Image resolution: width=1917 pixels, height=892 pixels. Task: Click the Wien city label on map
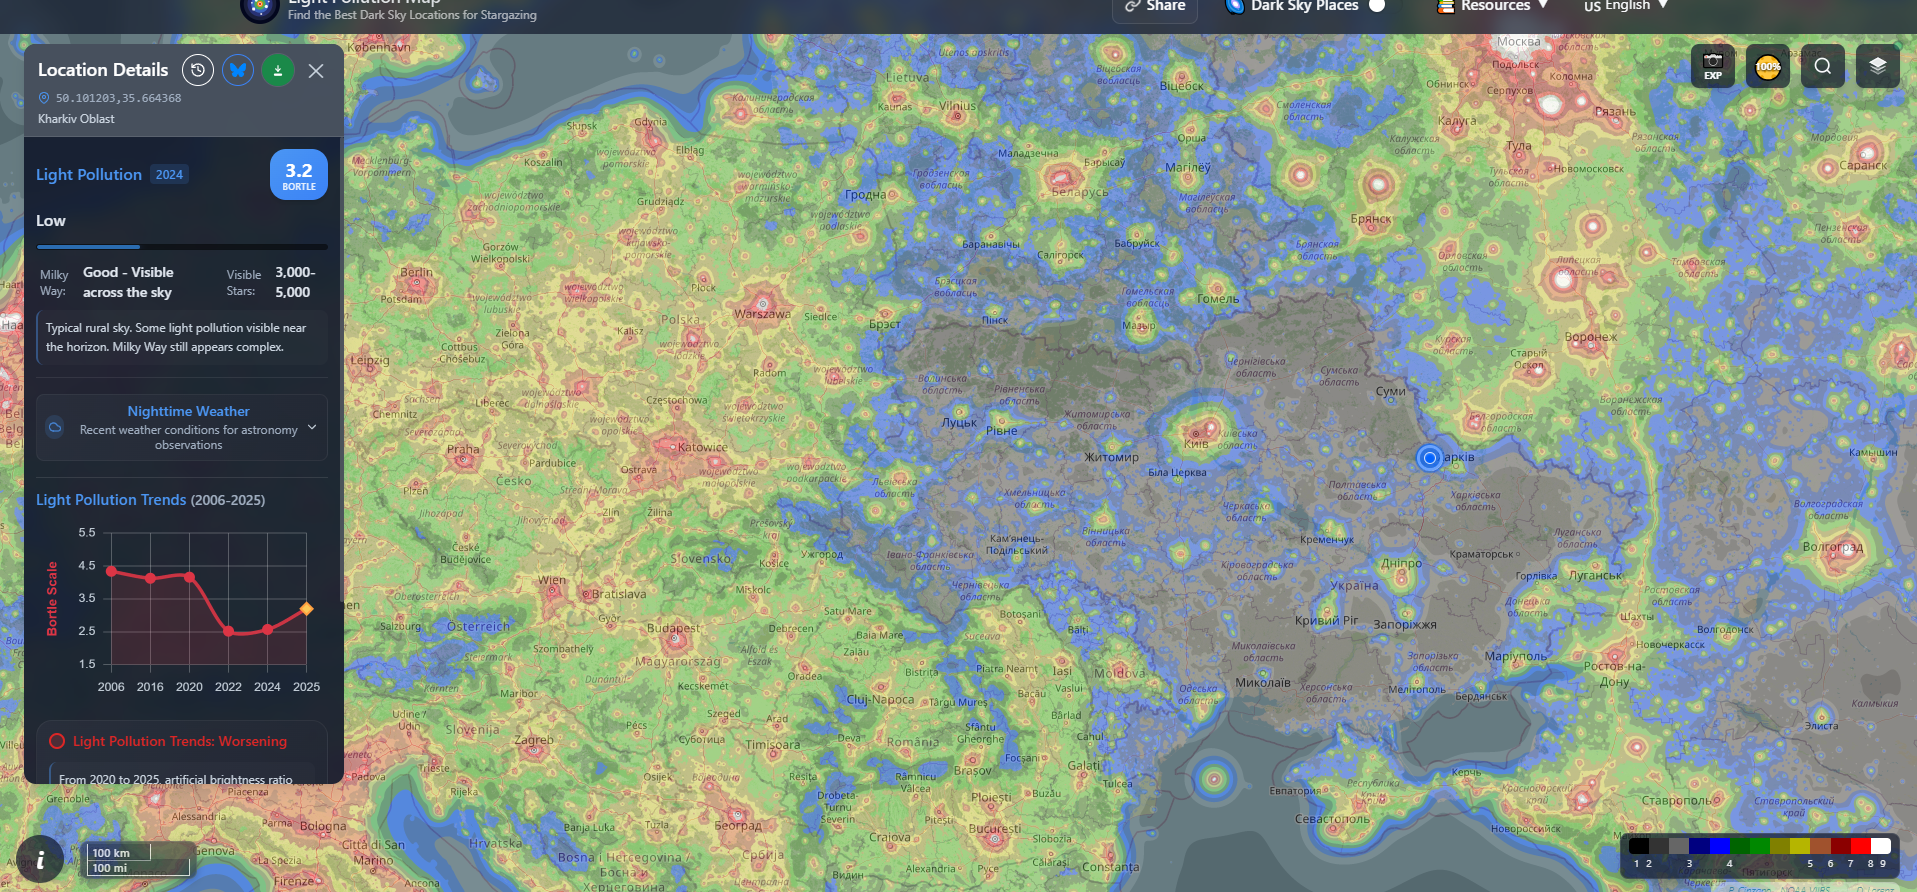point(552,580)
